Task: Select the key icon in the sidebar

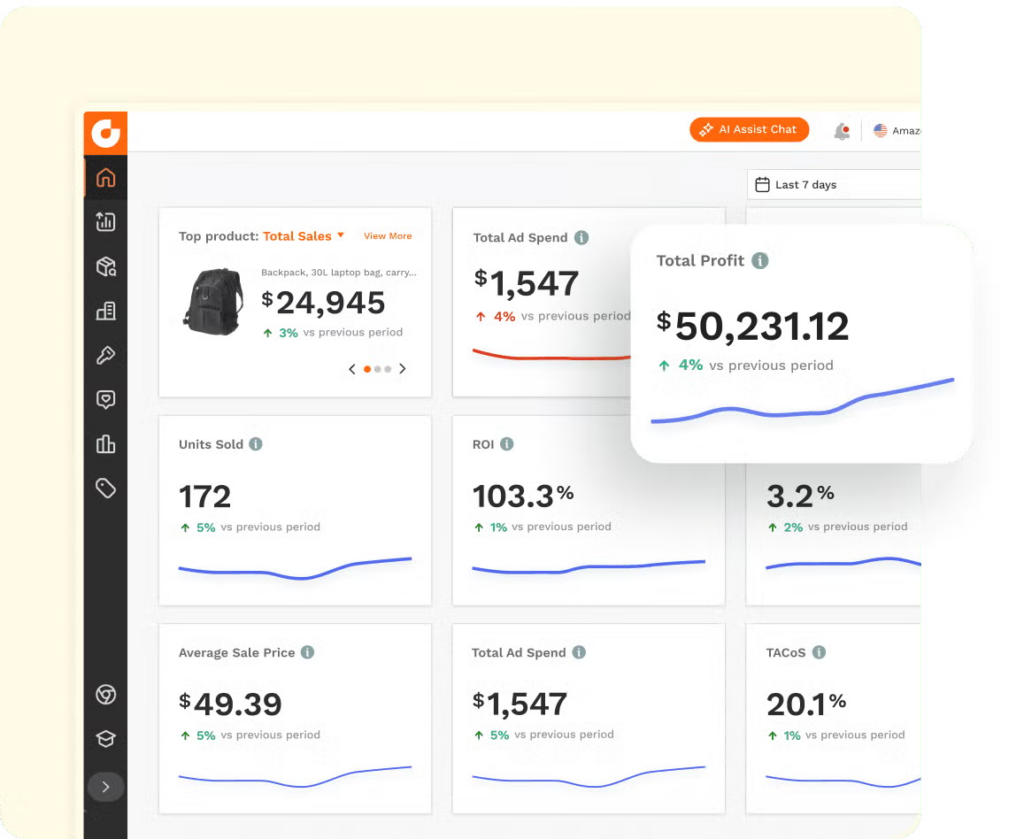Action: pyautogui.click(x=105, y=355)
